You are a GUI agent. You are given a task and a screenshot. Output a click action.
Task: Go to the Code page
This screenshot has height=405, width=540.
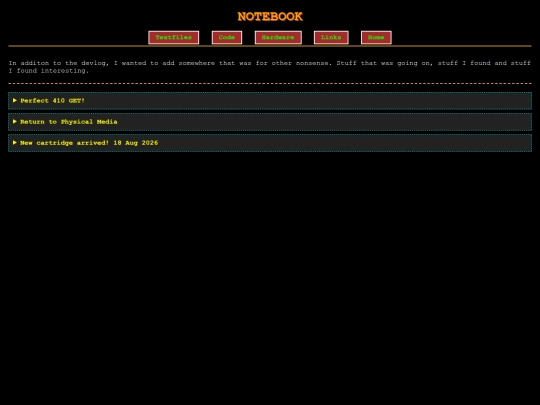(x=227, y=37)
